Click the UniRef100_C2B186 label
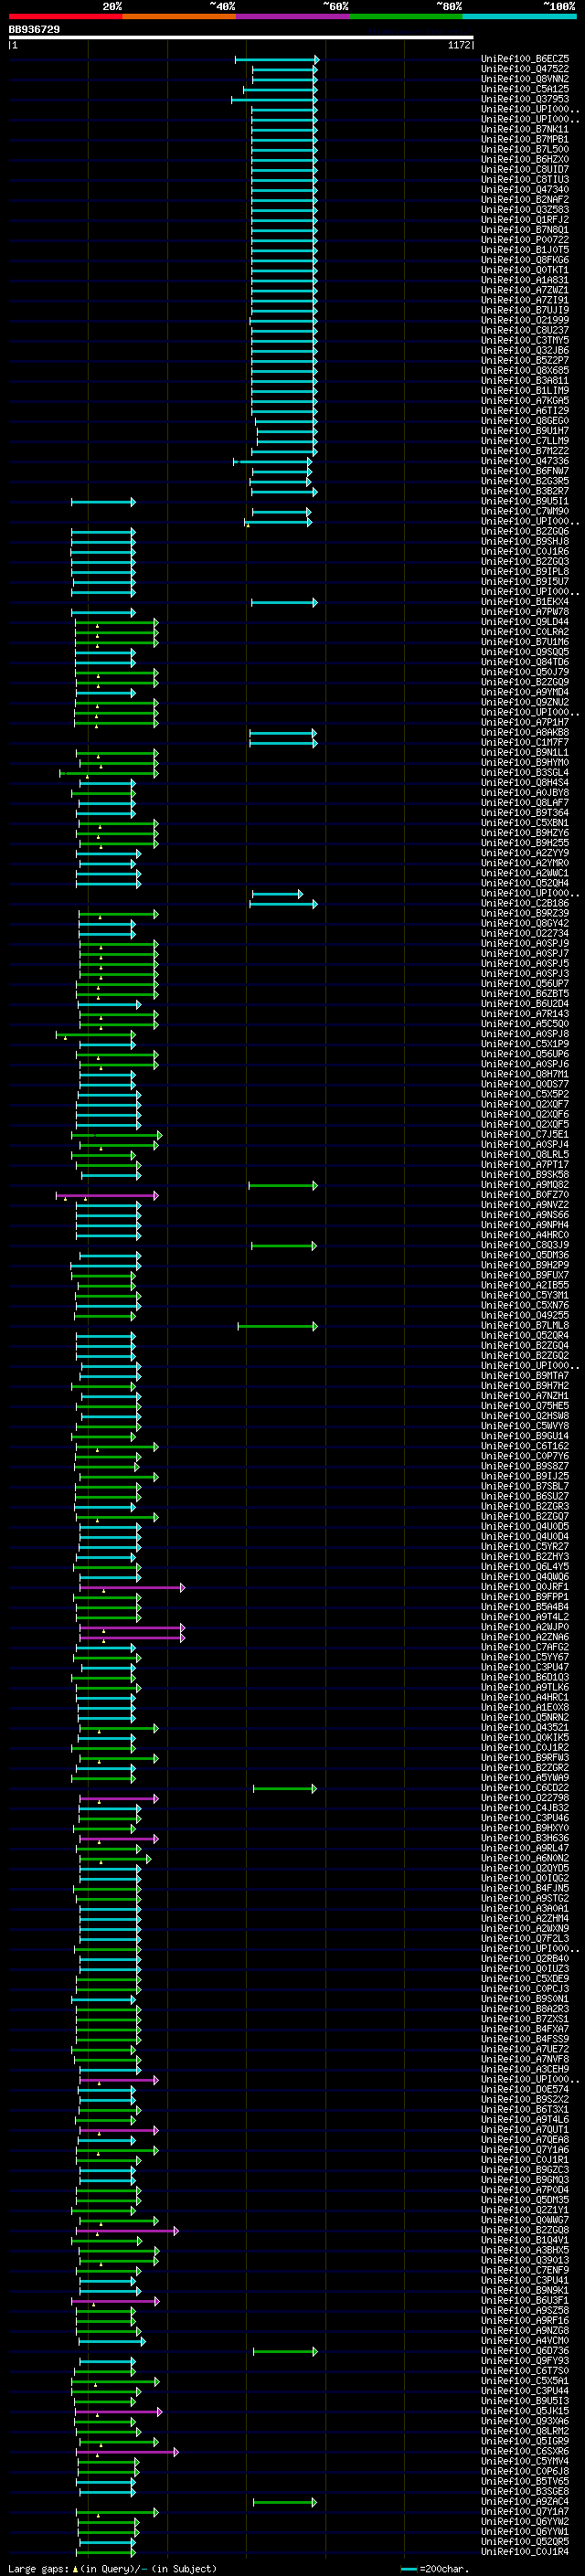This screenshot has height=2576, width=585. pos(525,903)
